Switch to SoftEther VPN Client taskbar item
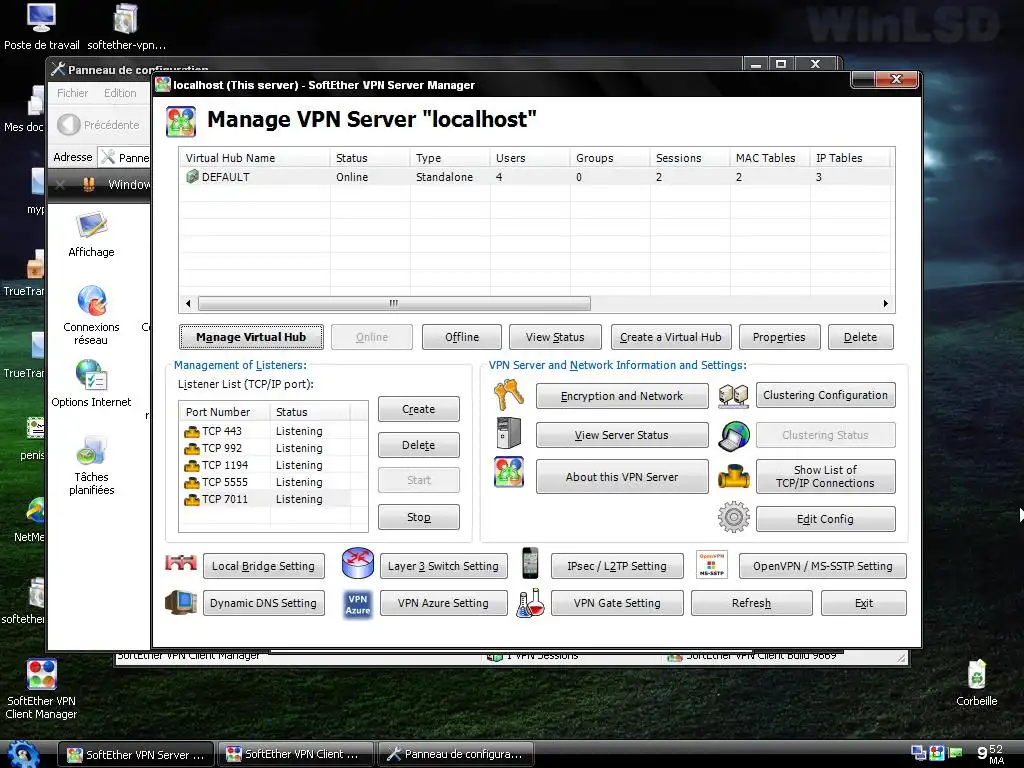1024x768 pixels. (295, 754)
